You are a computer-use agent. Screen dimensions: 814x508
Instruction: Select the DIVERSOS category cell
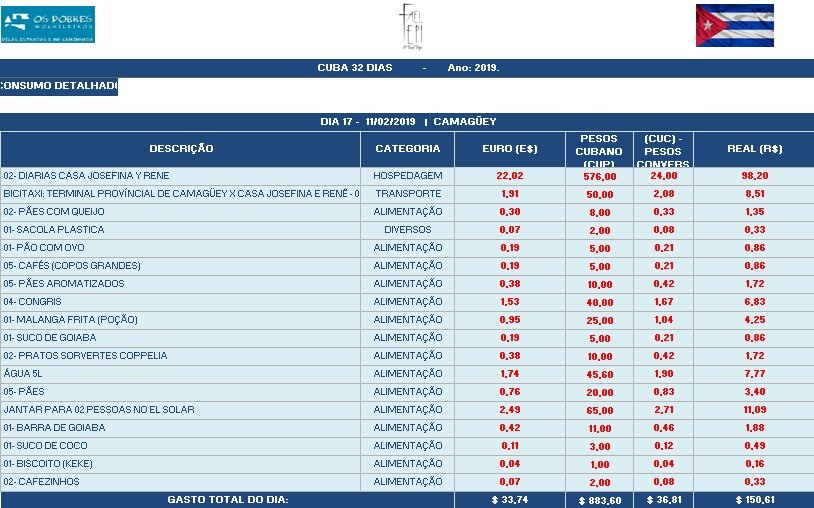[x=407, y=230]
